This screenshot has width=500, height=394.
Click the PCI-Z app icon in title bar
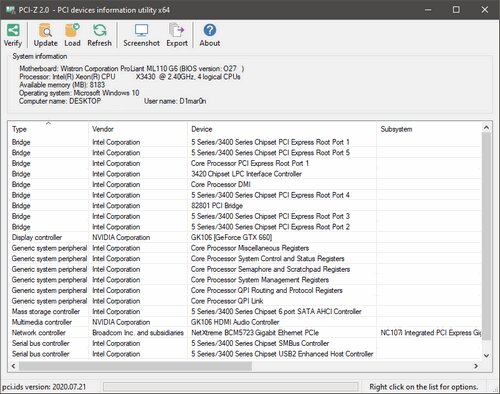click(x=11, y=10)
